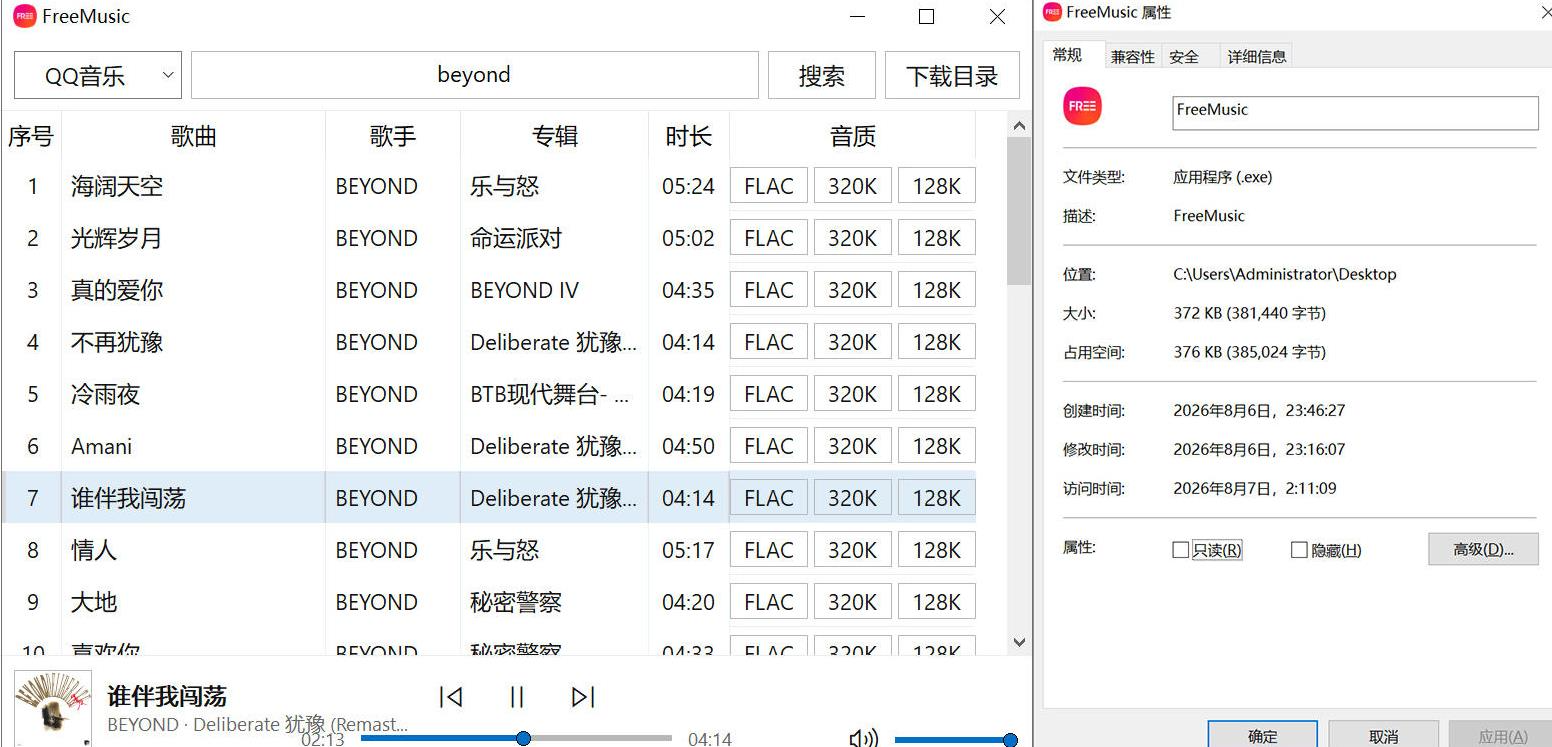
Task: Download 冷雨夜 in FLAC quality
Action: (x=769, y=394)
